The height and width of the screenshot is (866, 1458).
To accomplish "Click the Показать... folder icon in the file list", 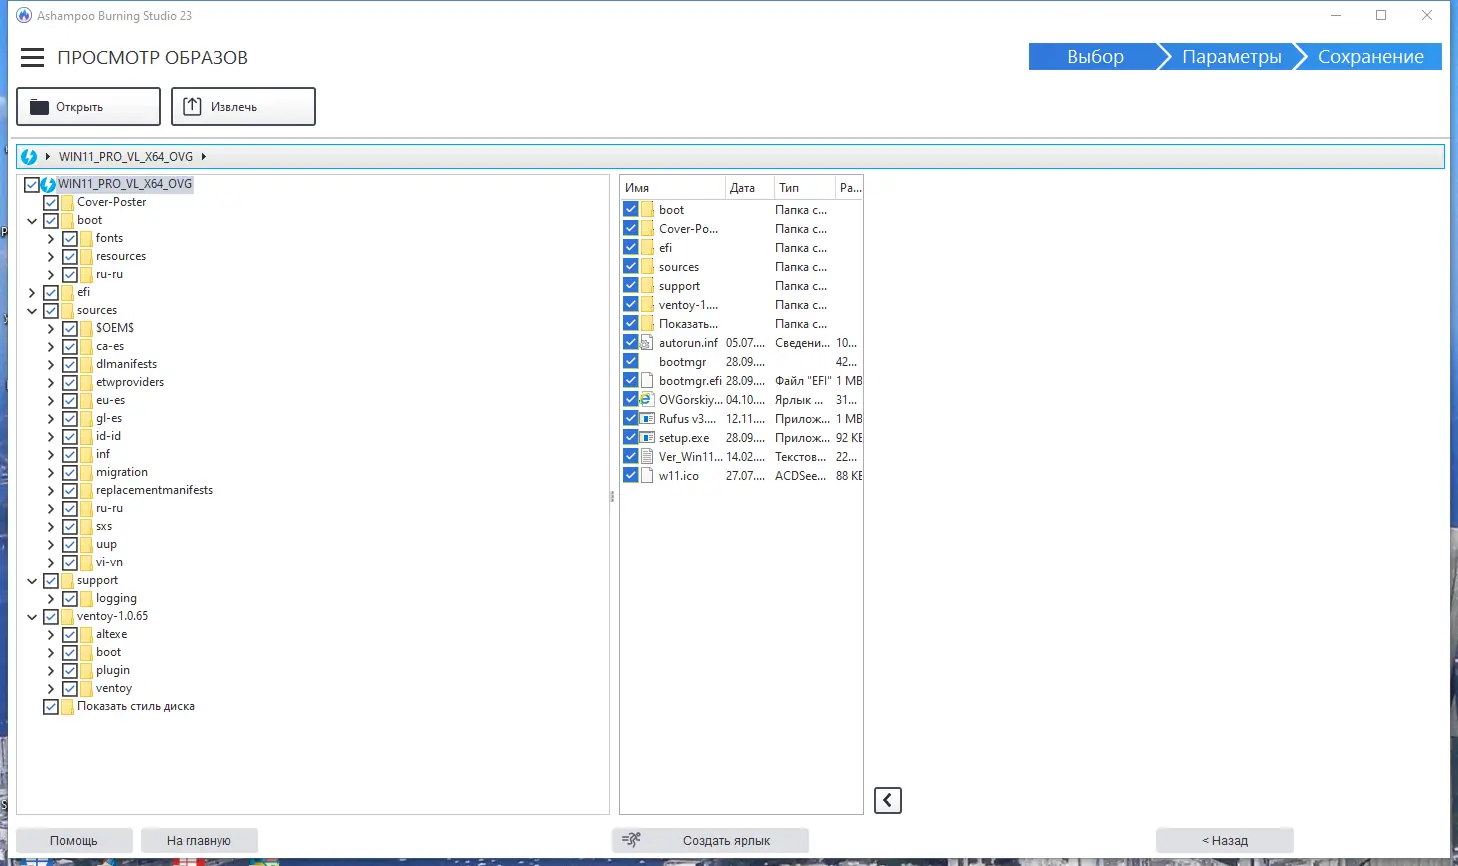I will 647,324.
